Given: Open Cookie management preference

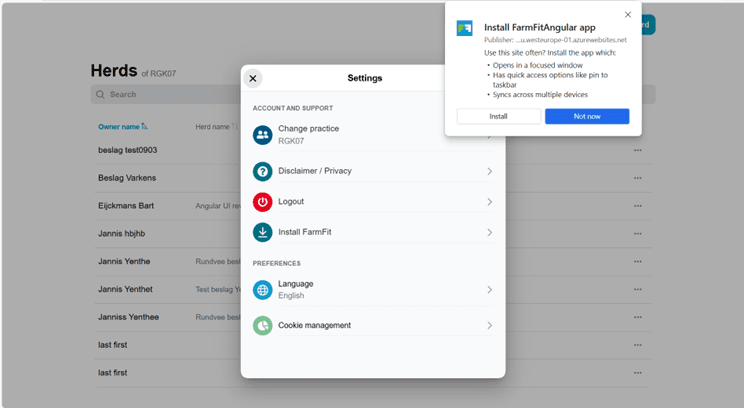Looking at the screenshot, I should coord(372,325).
